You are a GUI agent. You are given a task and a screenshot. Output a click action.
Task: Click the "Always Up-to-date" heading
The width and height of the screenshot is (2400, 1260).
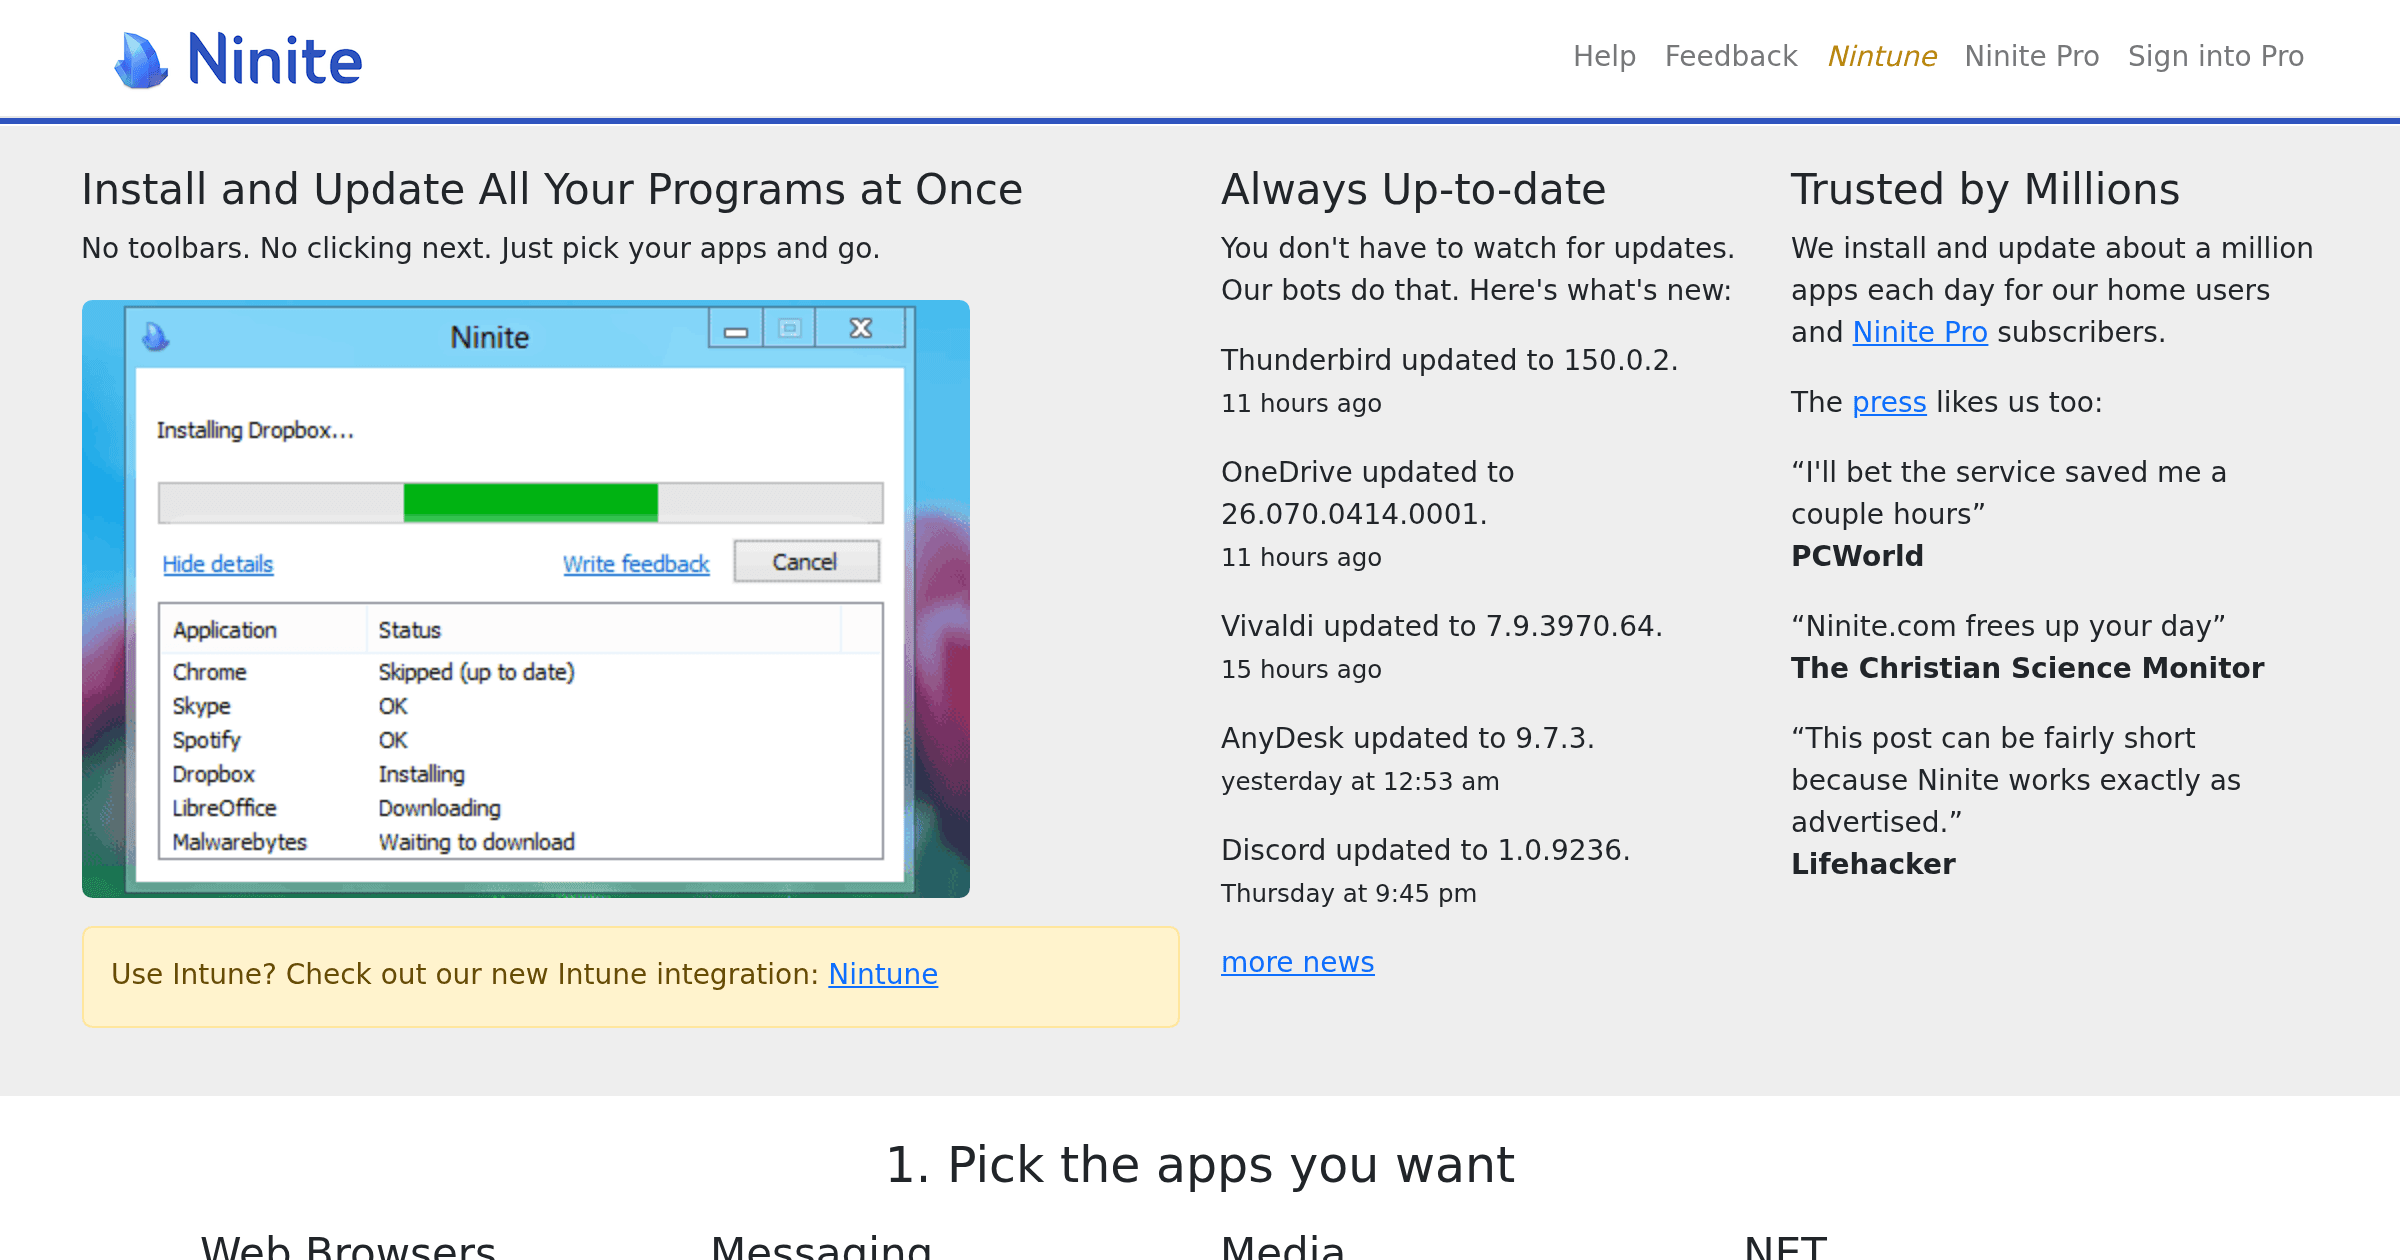(x=1413, y=190)
